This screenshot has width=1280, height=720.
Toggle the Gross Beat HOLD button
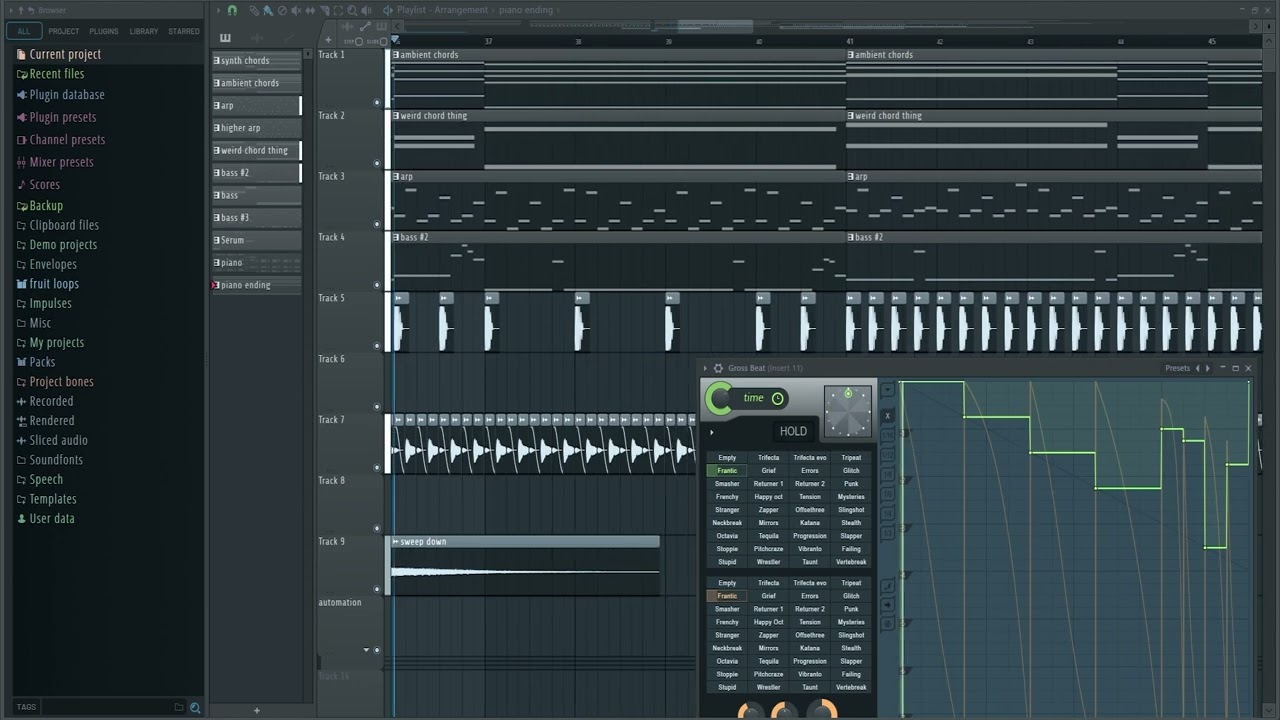coord(793,431)
